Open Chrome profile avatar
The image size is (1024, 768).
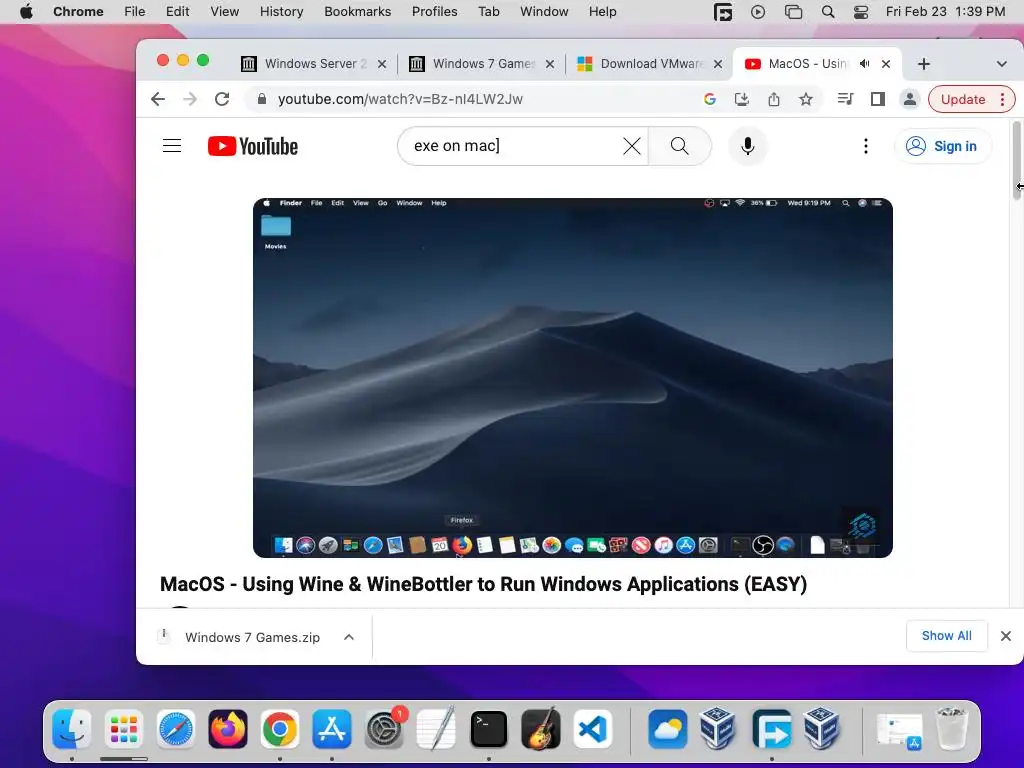click(x=909, y=99)
